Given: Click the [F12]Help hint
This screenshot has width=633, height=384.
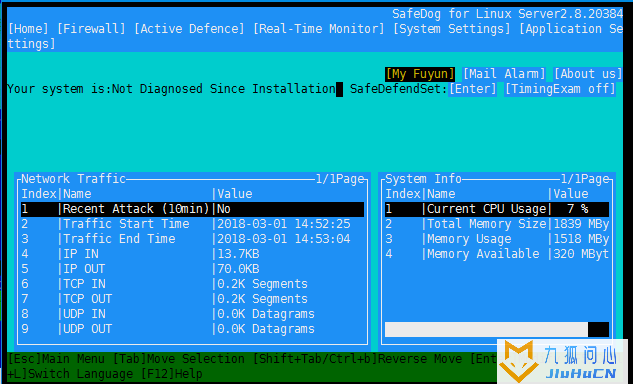Looking at the screenshot, I should coord(172,374).
